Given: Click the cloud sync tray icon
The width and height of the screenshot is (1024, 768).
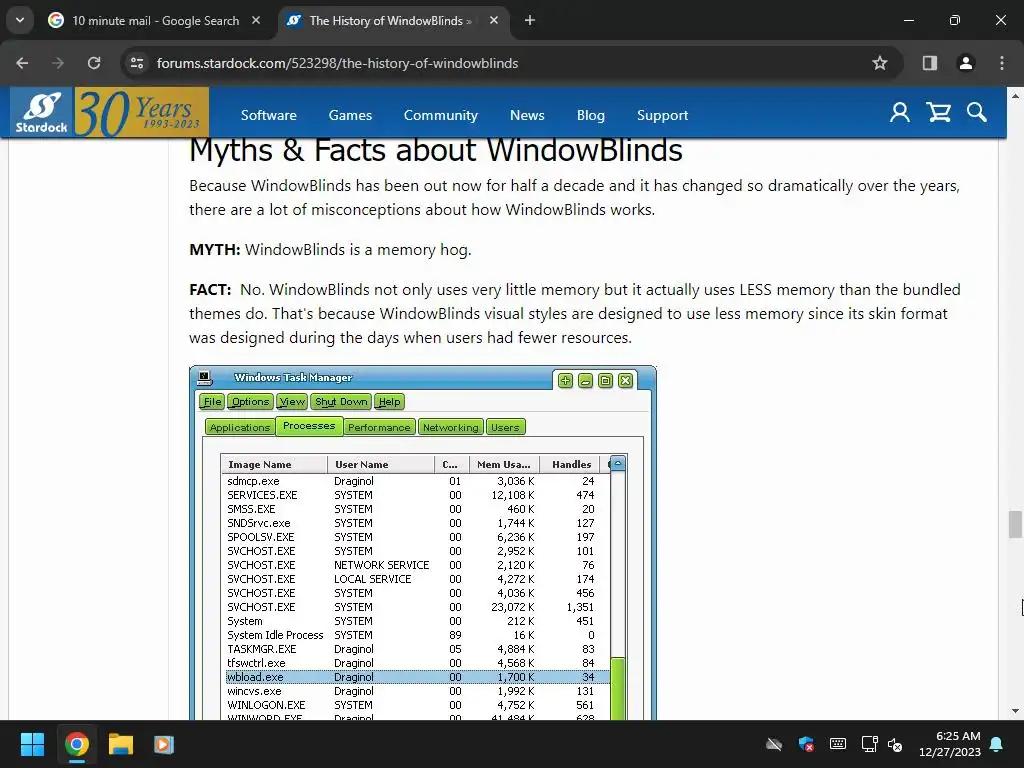Looking at the screenshot, I should point(774,744).
